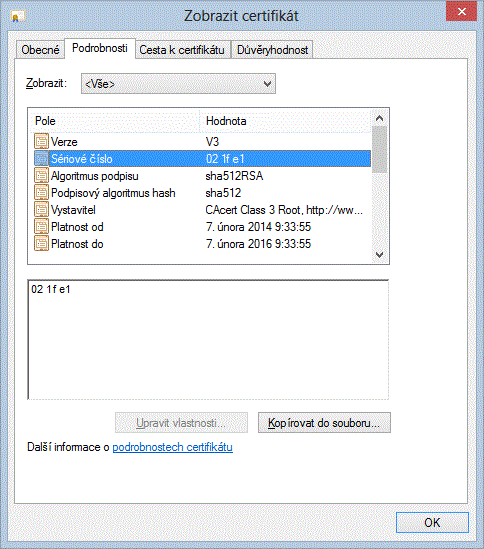The height and width of the screenshot is (549, 484).
Task: Open the Obecné tab
Action: pyautogui.click(x=40, y=50)
